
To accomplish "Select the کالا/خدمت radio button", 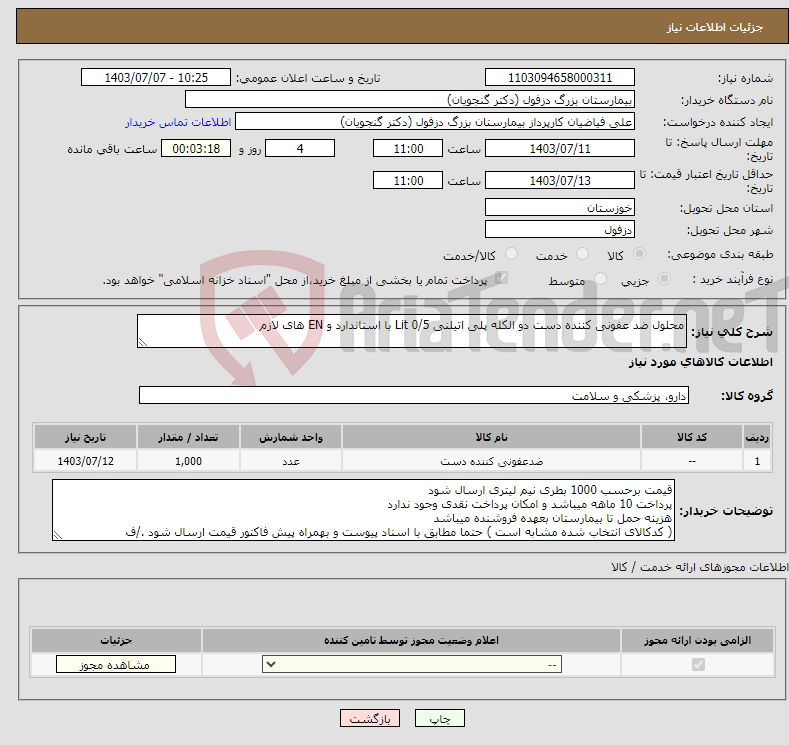I will tap(511, 254).
